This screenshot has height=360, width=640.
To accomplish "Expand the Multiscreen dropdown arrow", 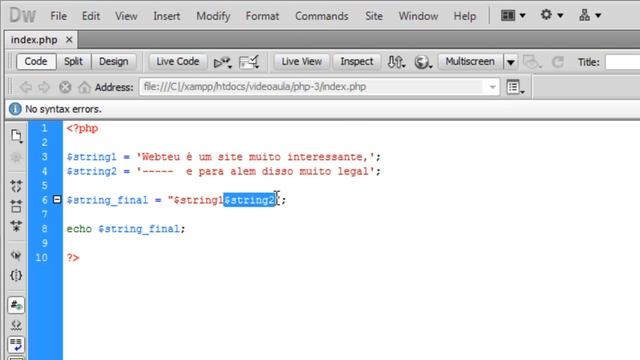I will tap(511, 62).
